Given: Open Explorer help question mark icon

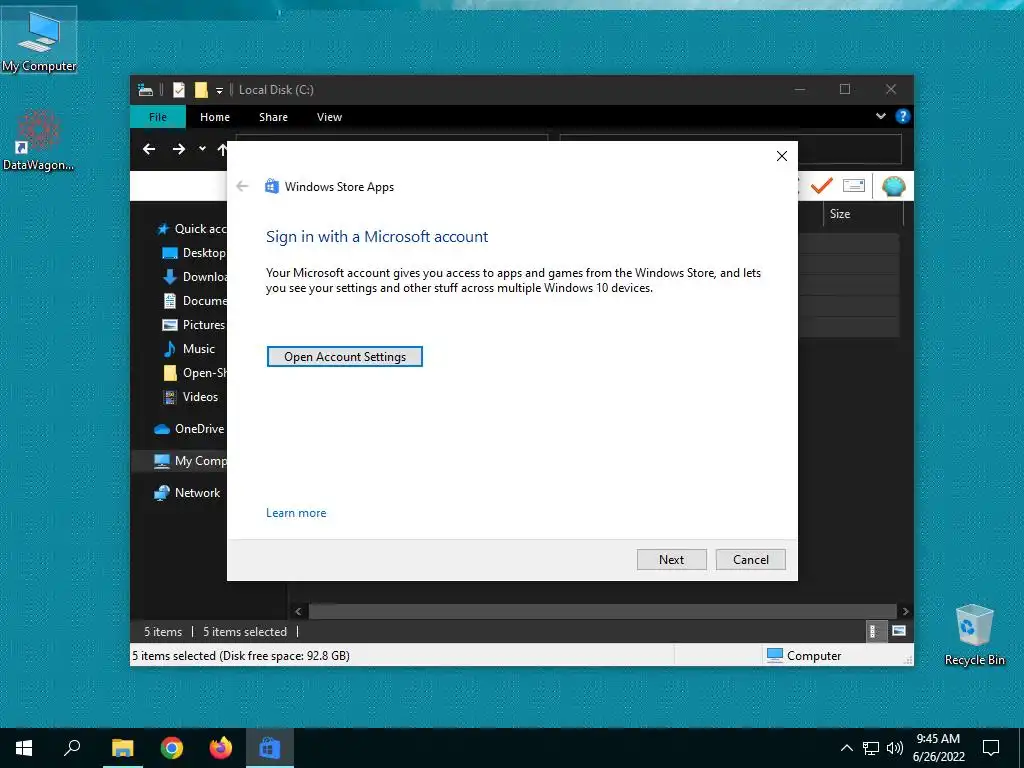Looking at the screenshot, I should [903, 116].
